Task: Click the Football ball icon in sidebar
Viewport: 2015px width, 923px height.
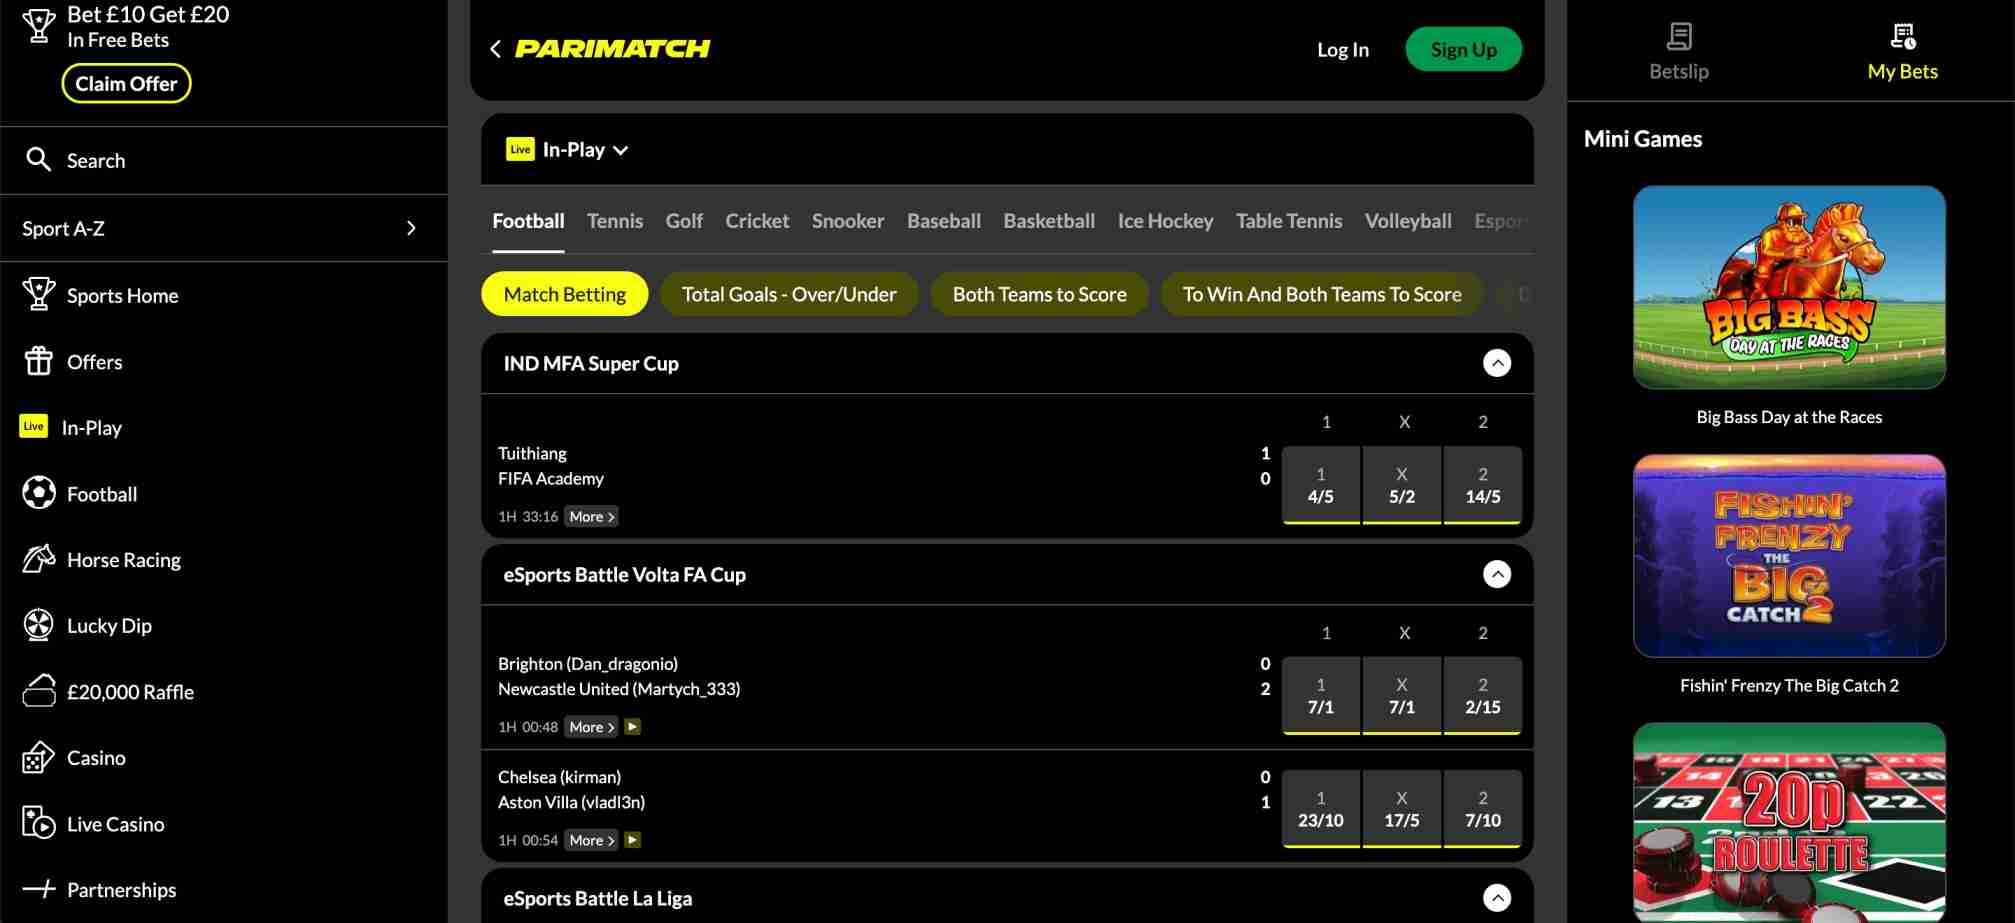Action: [x=38, y=493]
